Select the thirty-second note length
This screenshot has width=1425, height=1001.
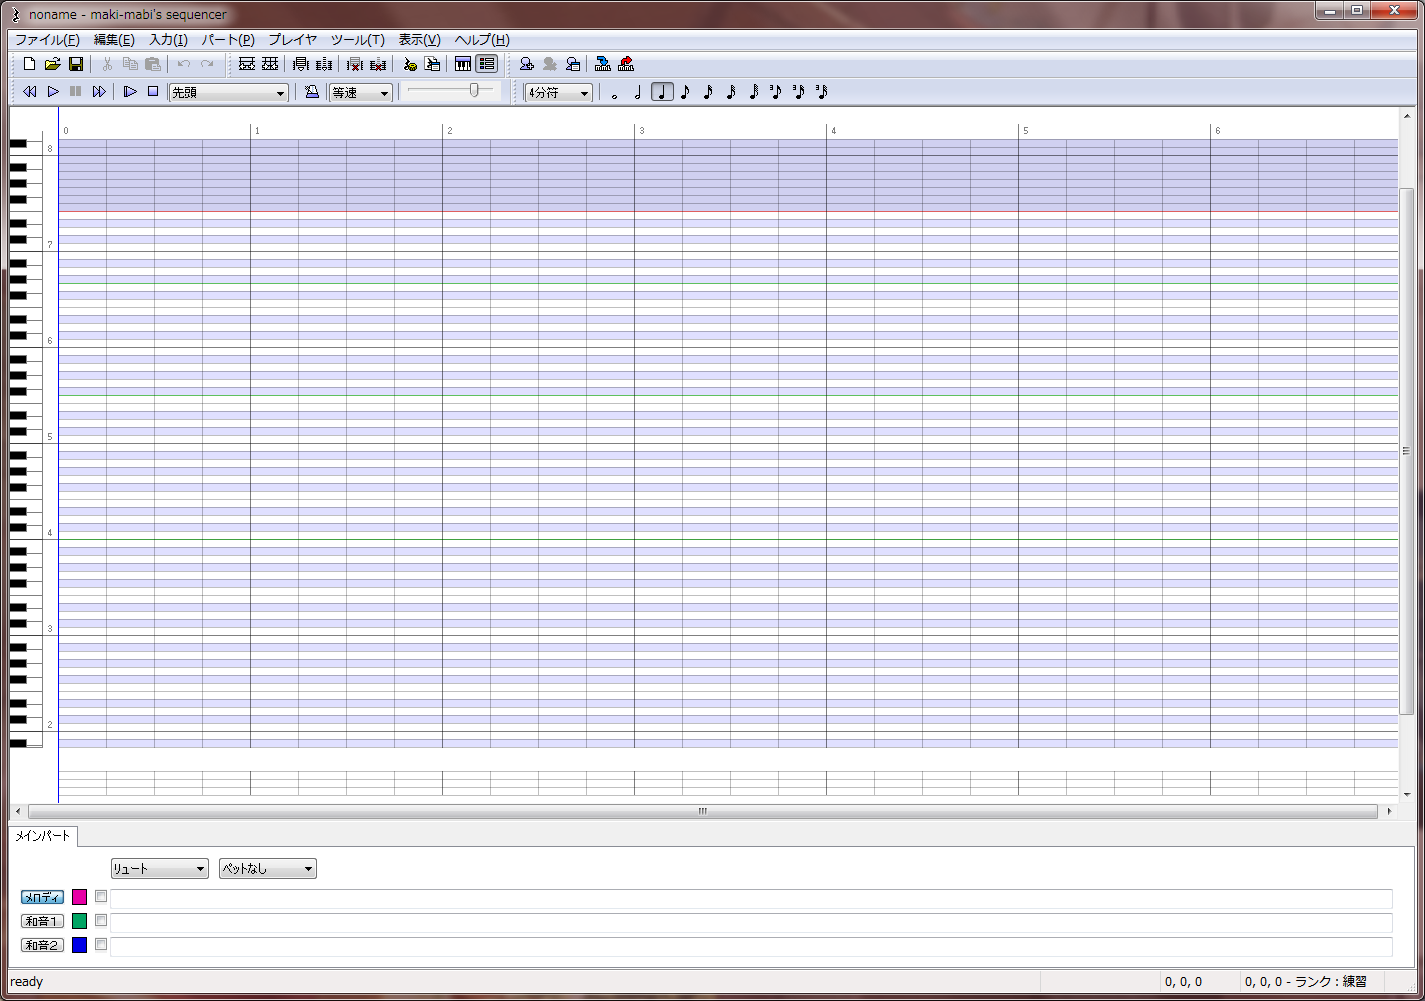point(731,93)
